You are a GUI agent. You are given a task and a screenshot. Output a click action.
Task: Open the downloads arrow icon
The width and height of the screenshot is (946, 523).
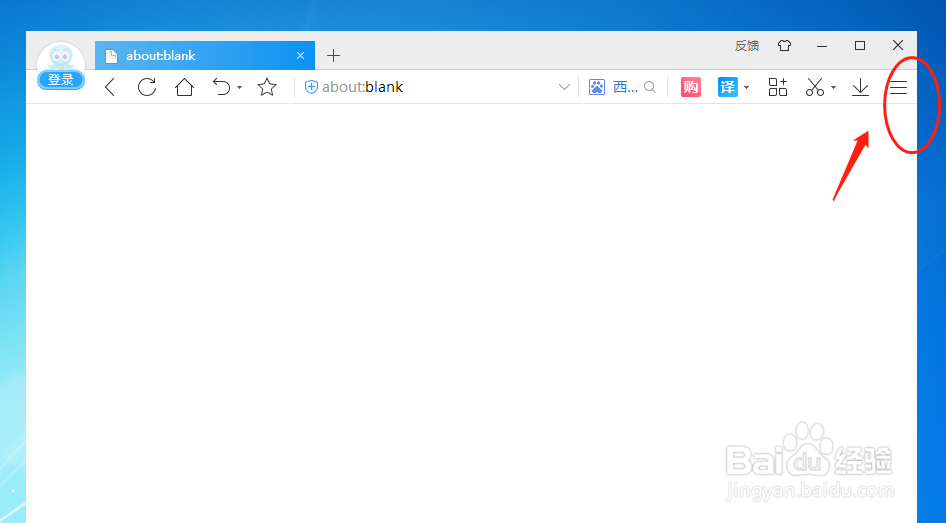point(860,87)
